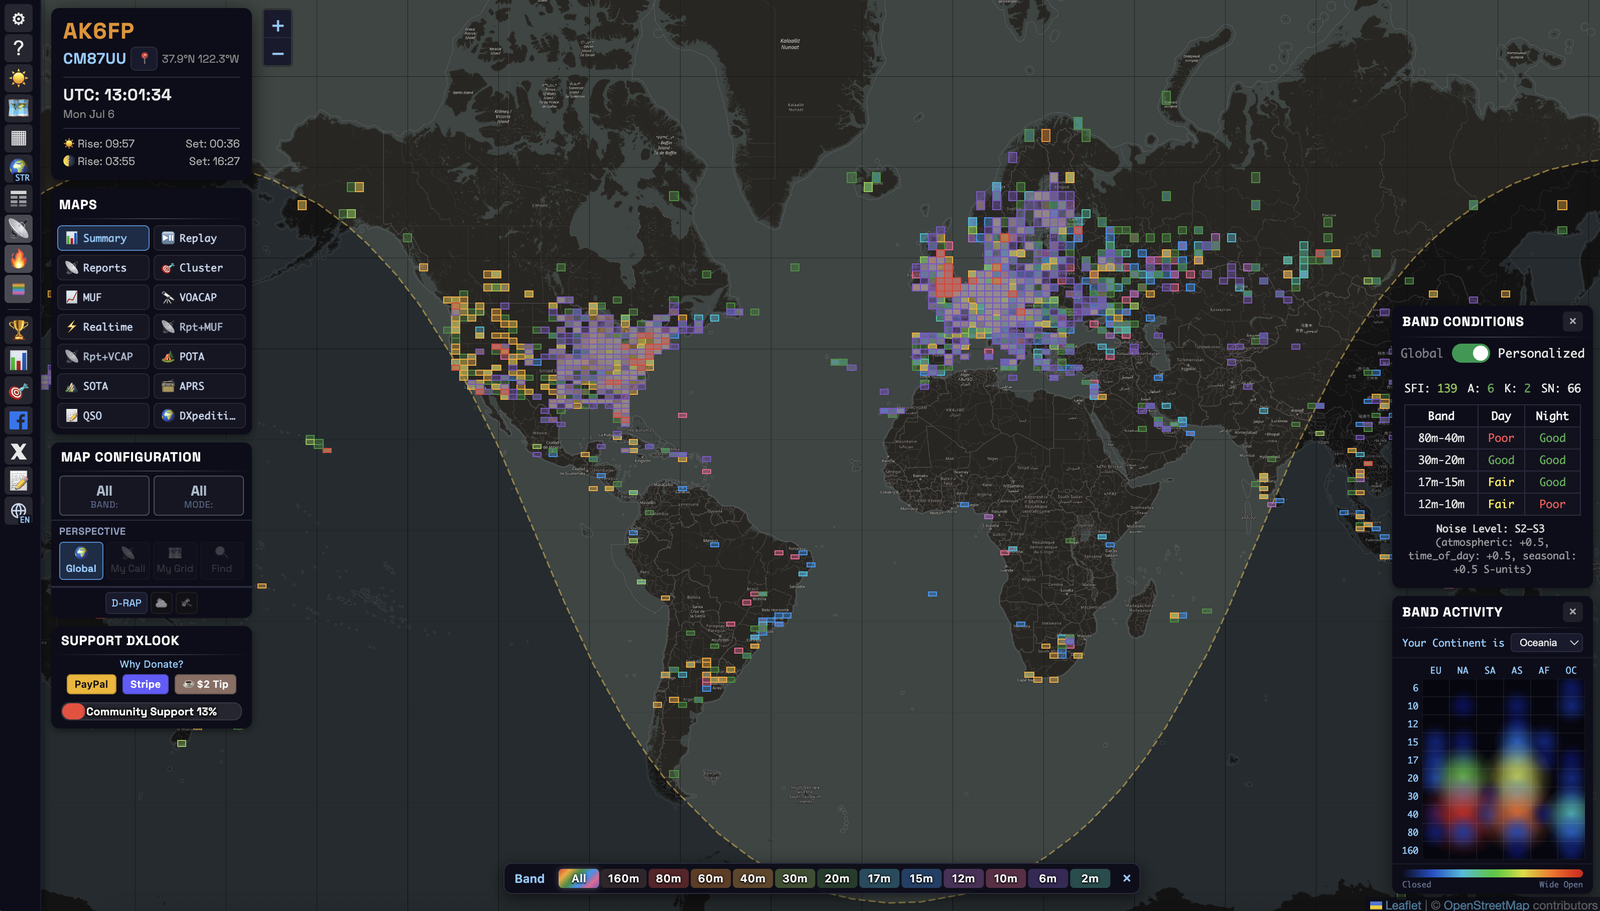Click the Closed to Wide Open color scale
1600x911 pixels.
(1492, 873)
